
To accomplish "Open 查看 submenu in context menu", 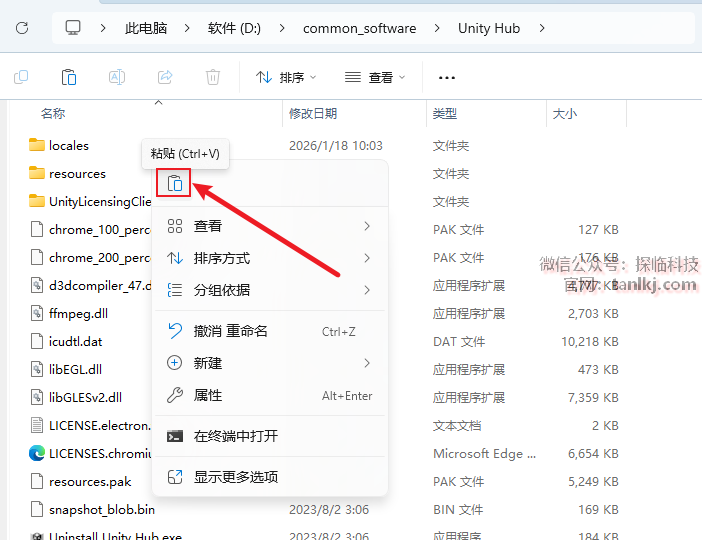I will pyautogui.click(x=270, y=226).
